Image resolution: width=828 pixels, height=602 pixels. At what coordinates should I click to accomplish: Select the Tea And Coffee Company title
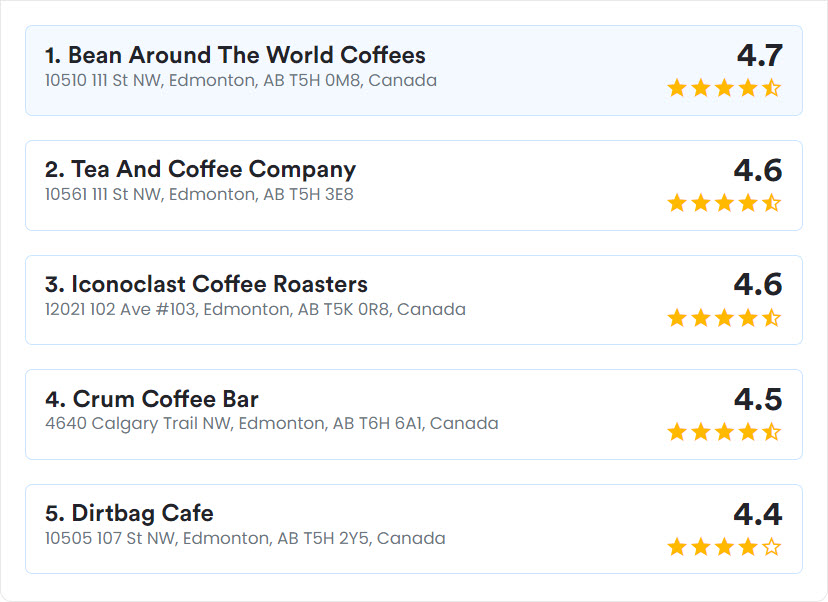pyautogui.click(x=200, y=170)
